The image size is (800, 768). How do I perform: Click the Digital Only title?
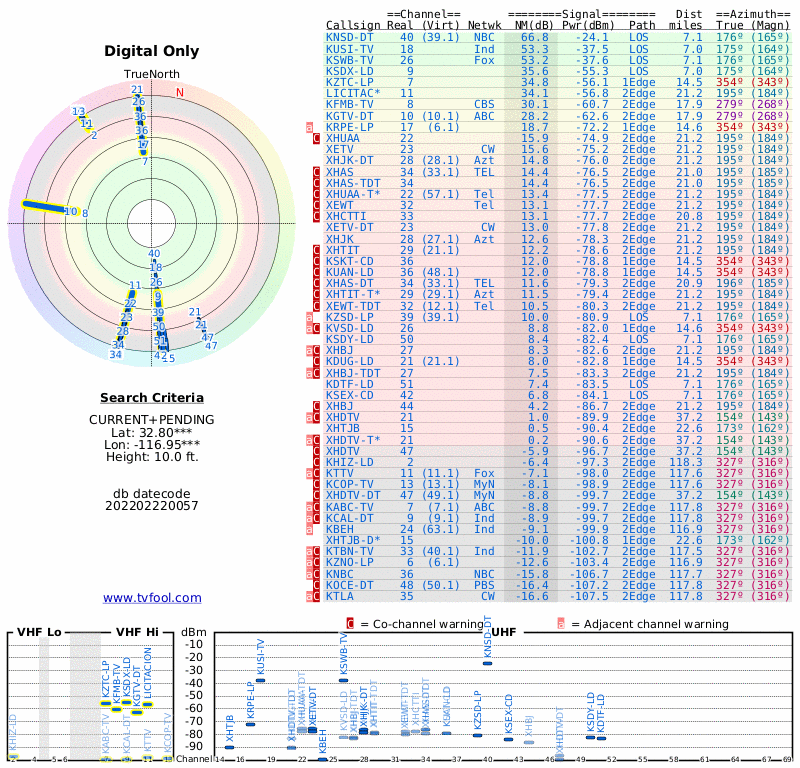(x=152, y=51)
